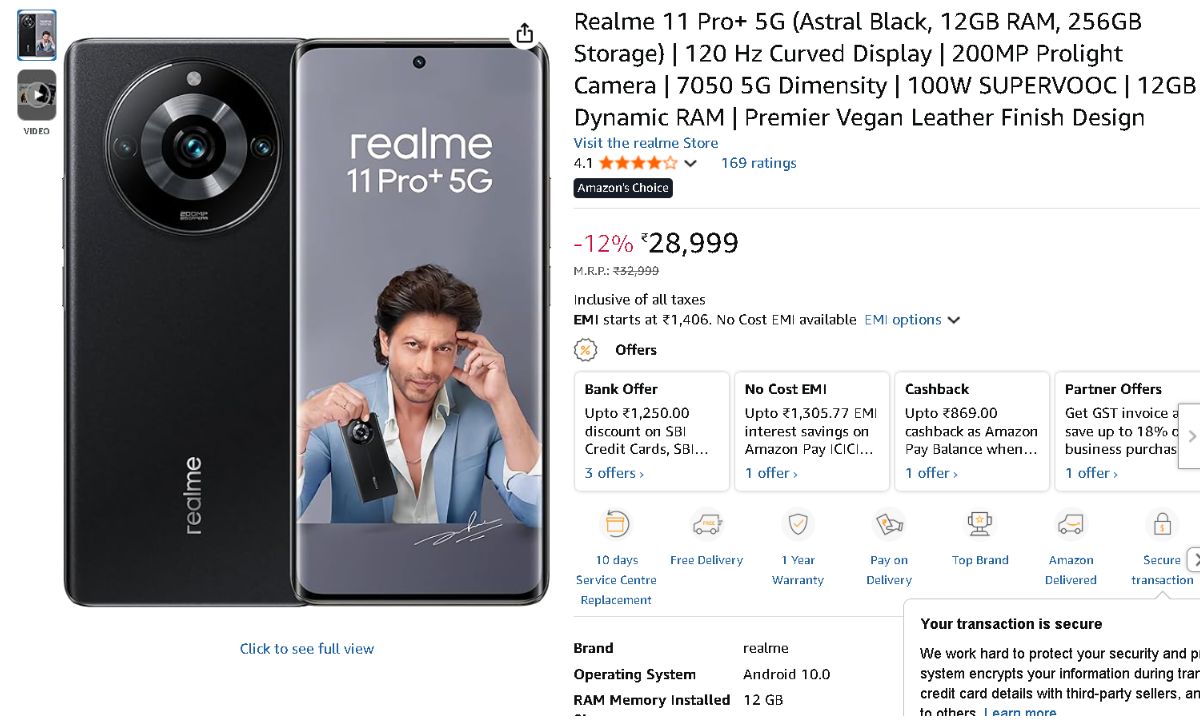Click the 1 Year Warranty shield icon
The width and height of the screenshot is (1200, 720).
coord(798,524)
